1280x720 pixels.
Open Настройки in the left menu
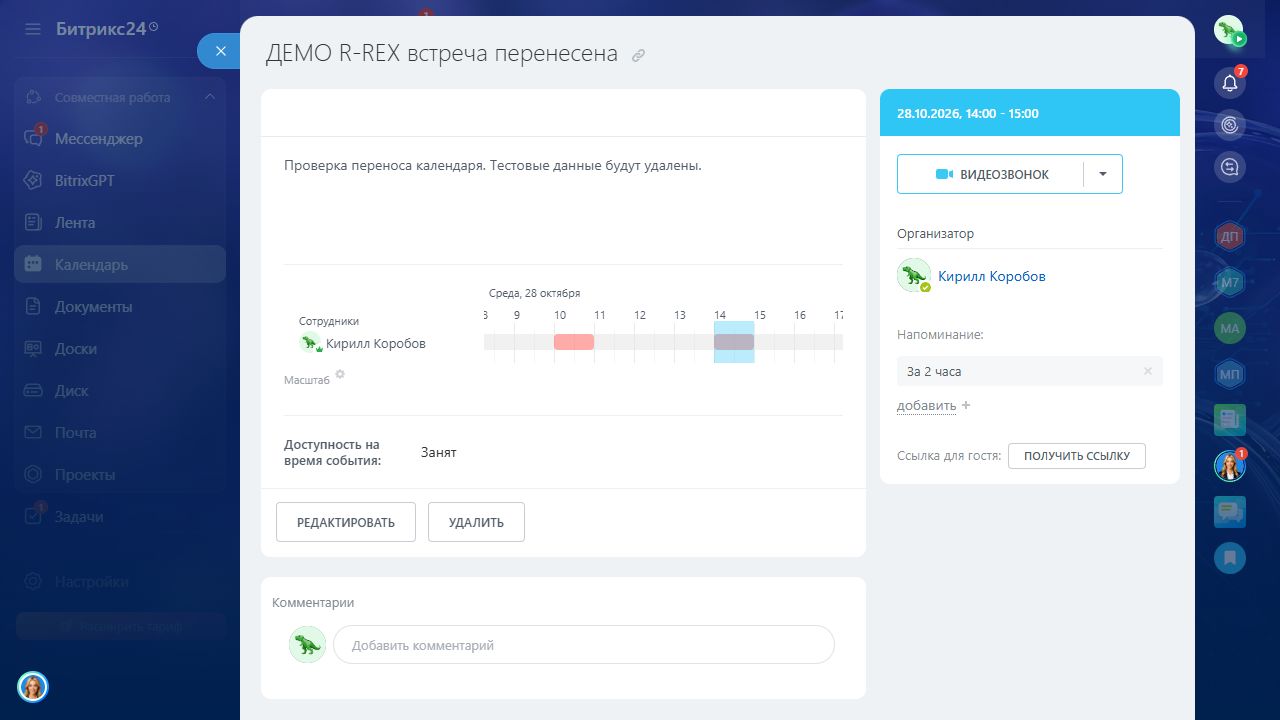[x=120, y=581]
